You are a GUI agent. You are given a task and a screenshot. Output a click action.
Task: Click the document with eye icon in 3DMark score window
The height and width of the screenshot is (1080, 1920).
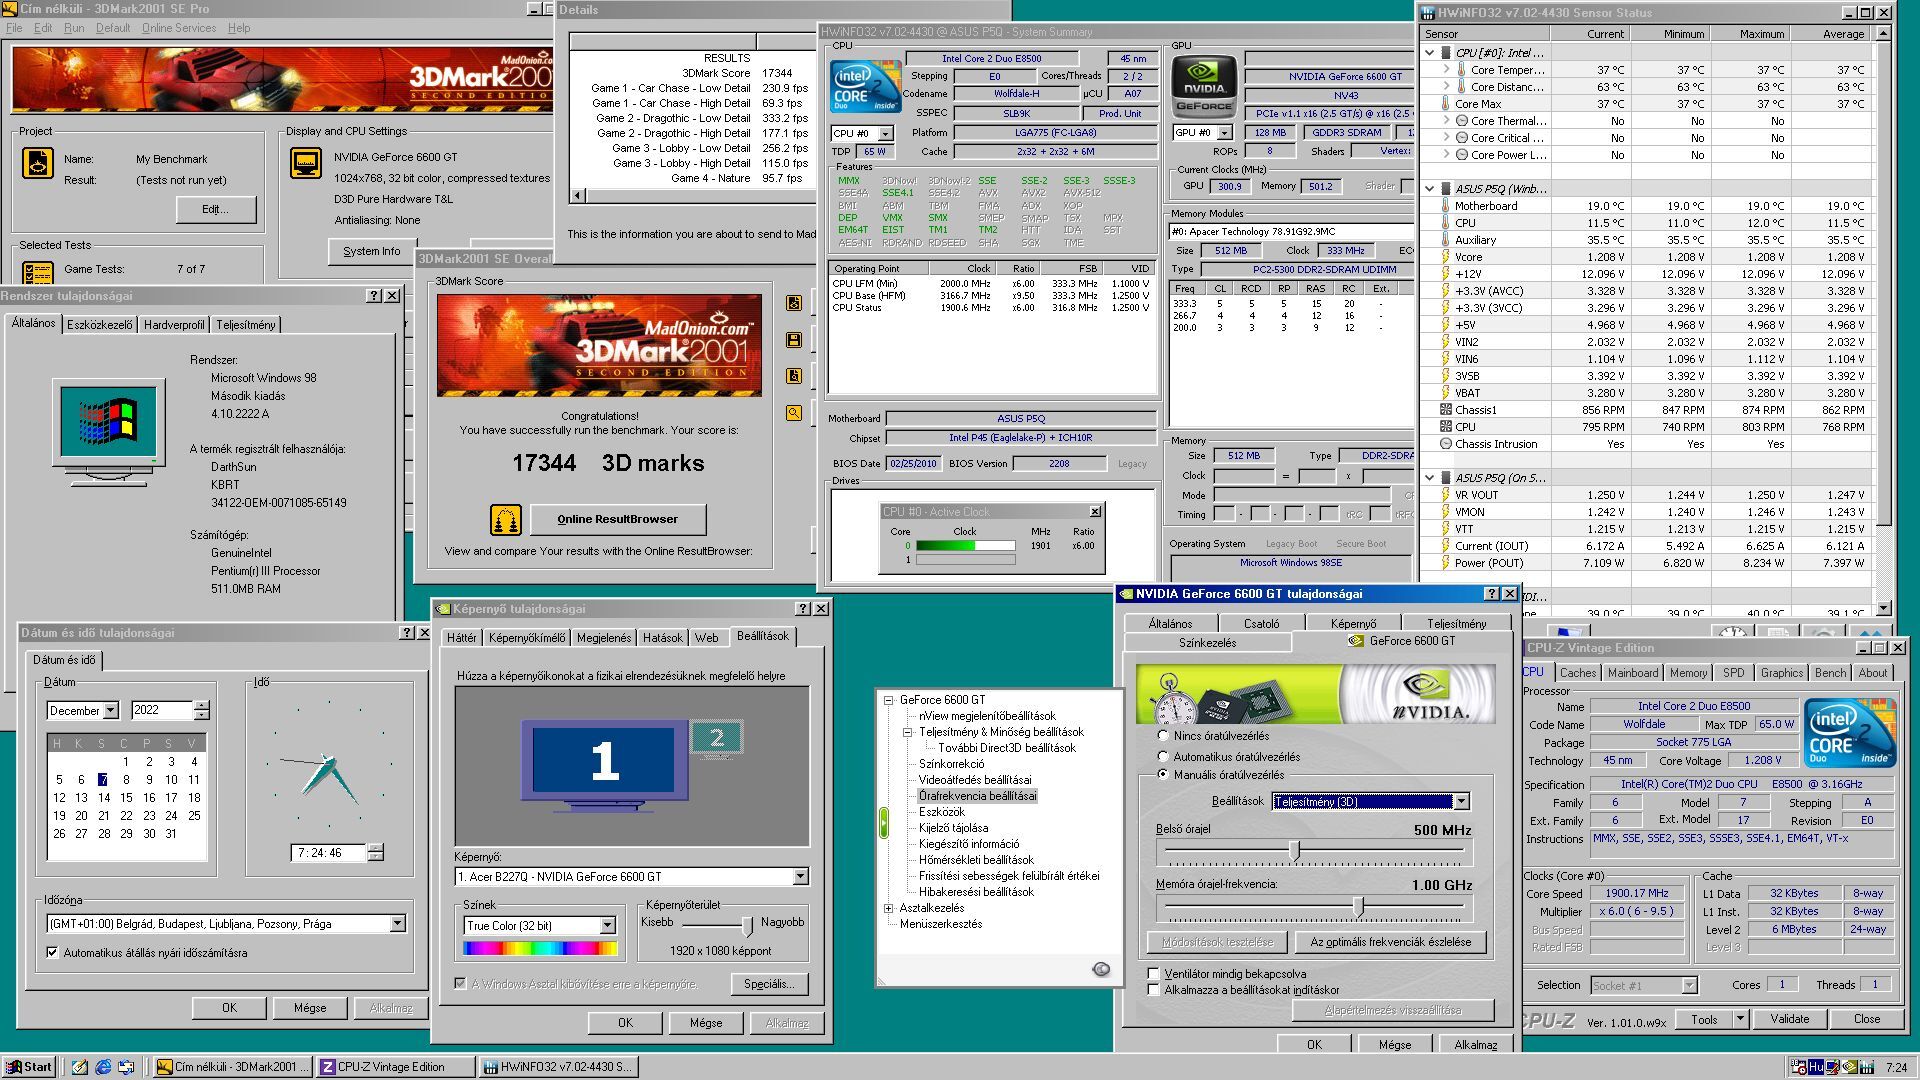(794, 303)
